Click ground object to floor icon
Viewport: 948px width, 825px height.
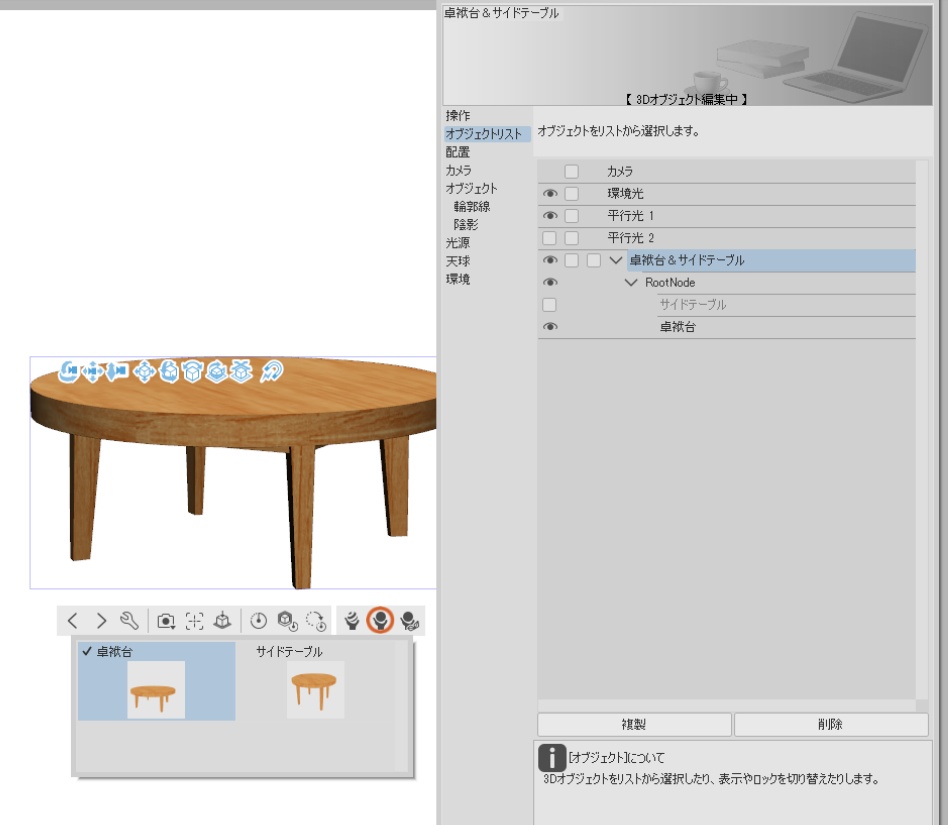click(222, 621)
